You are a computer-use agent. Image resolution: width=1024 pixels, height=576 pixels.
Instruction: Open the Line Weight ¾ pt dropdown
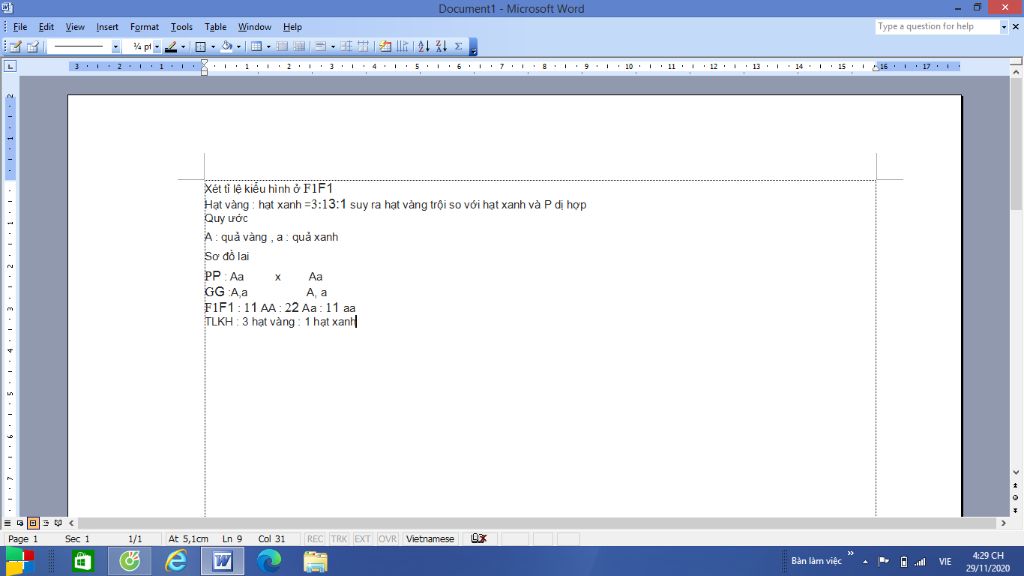tap(157, 46)
